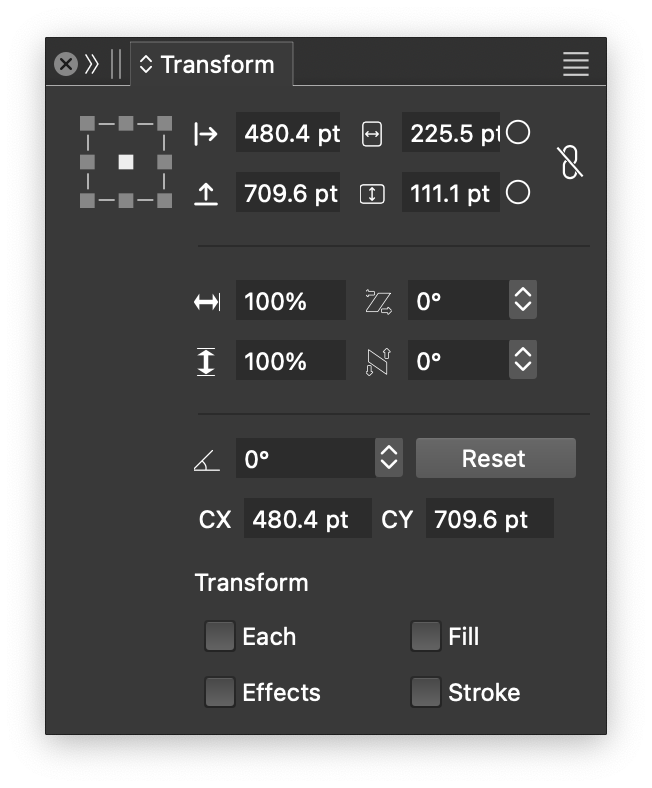652x788 pixels.
Task: Click the horizontal scale icon
Action: (x=207, y=302)
